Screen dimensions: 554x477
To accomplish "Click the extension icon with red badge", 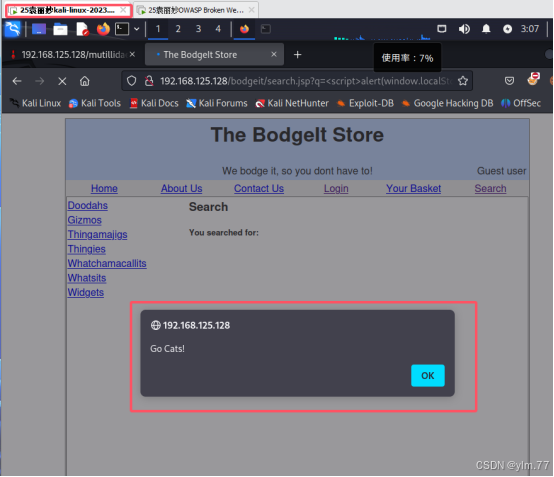I will [533, 79].
